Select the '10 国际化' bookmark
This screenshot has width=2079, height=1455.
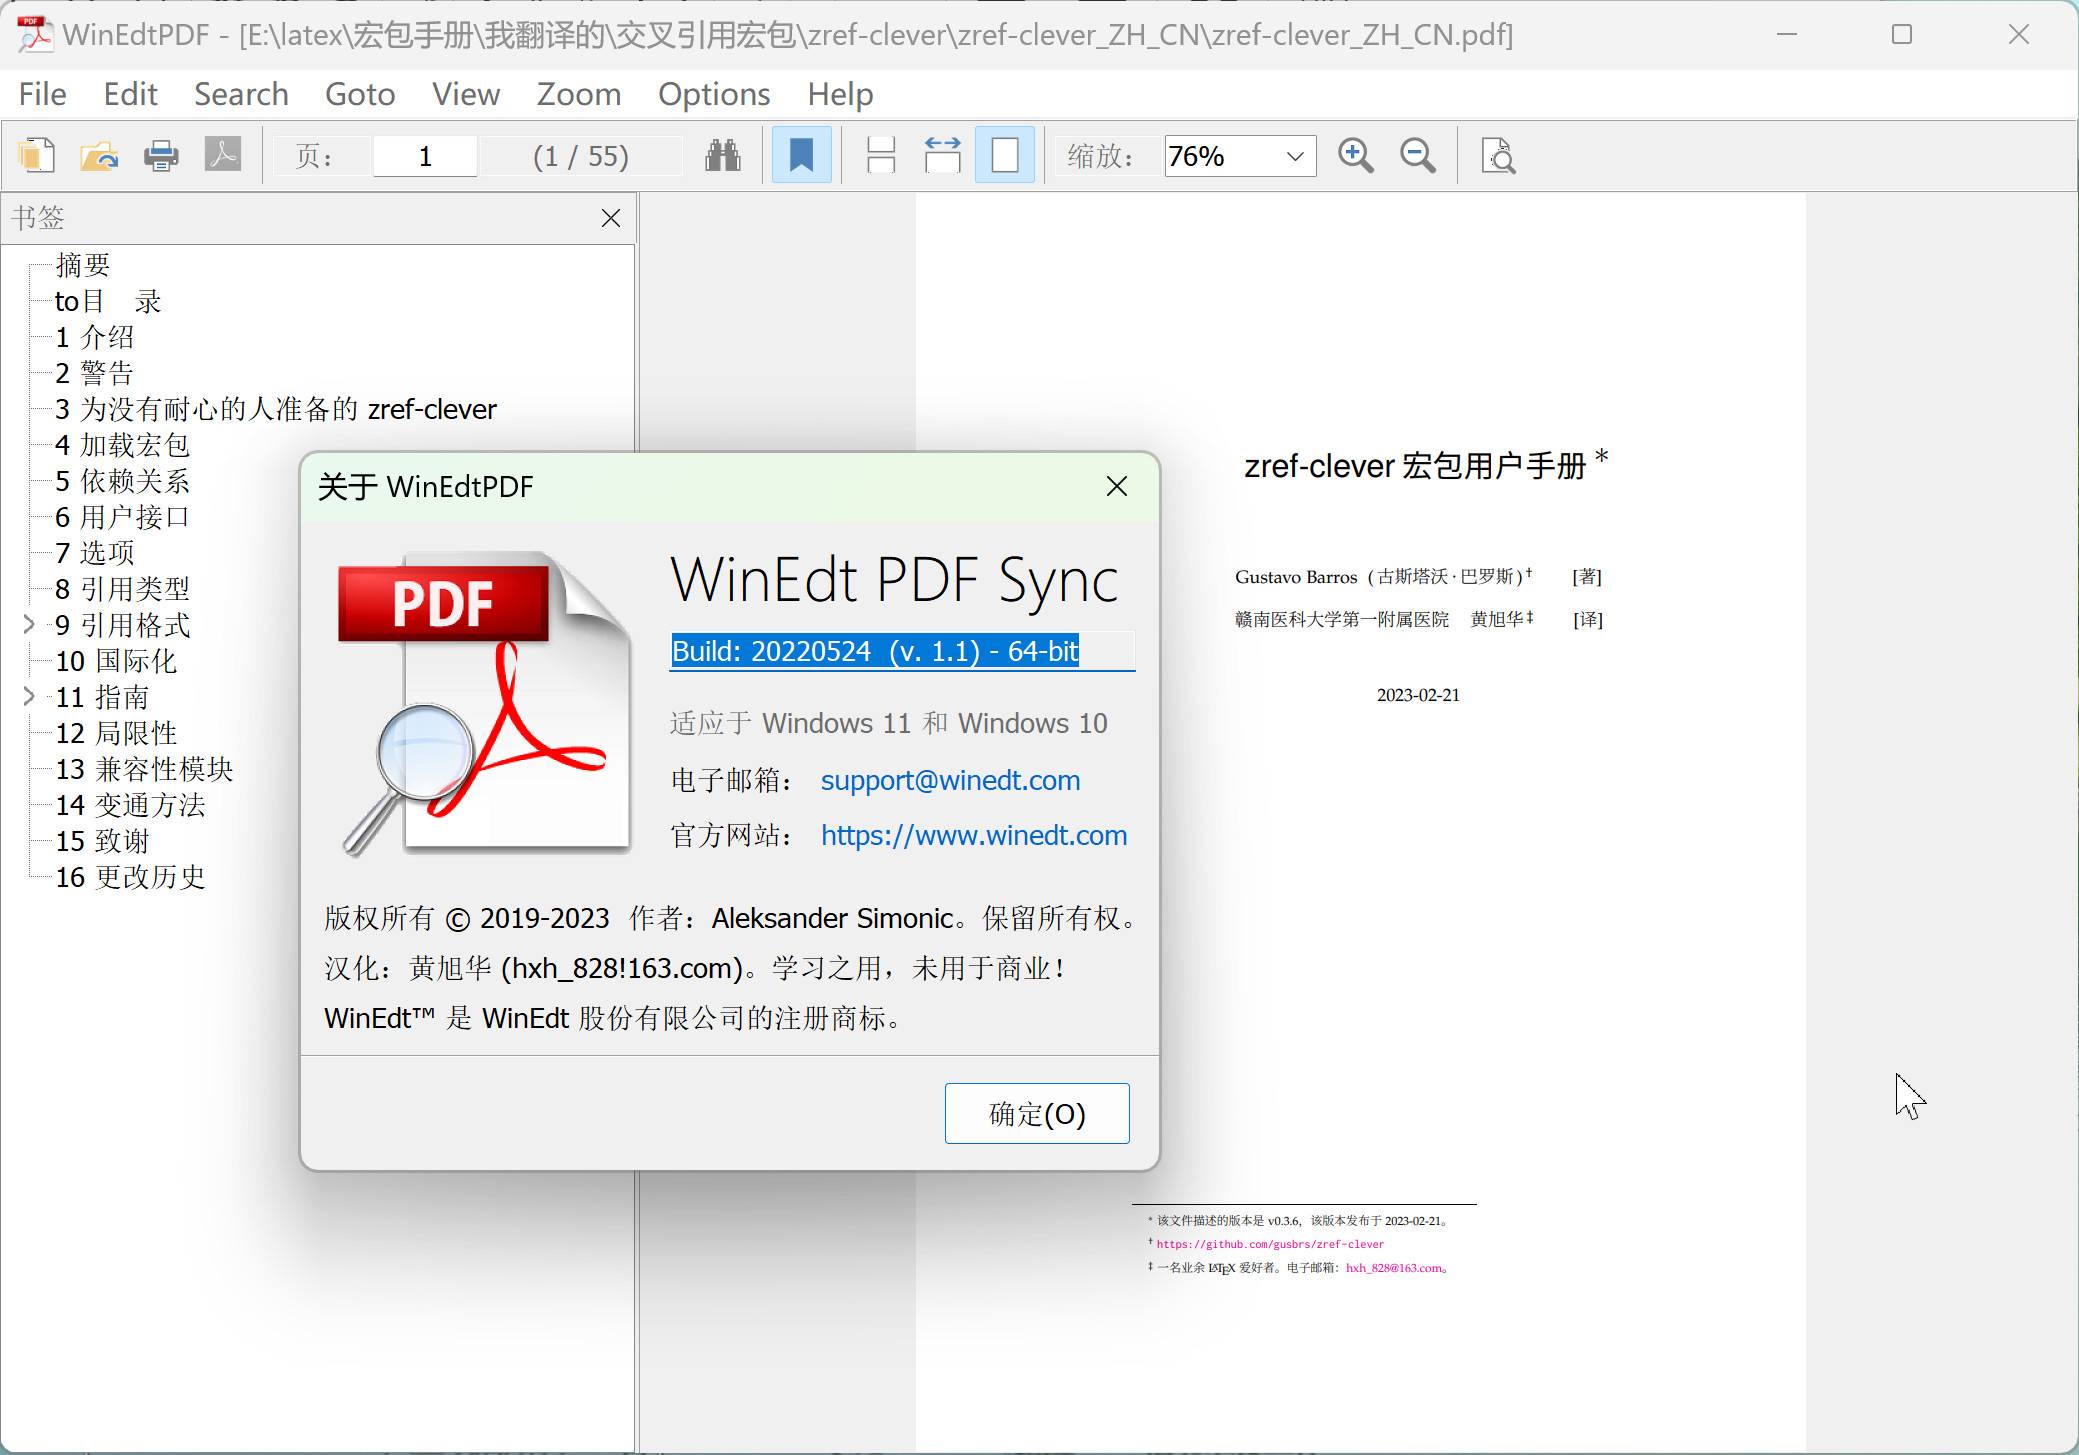click(116, 661)
